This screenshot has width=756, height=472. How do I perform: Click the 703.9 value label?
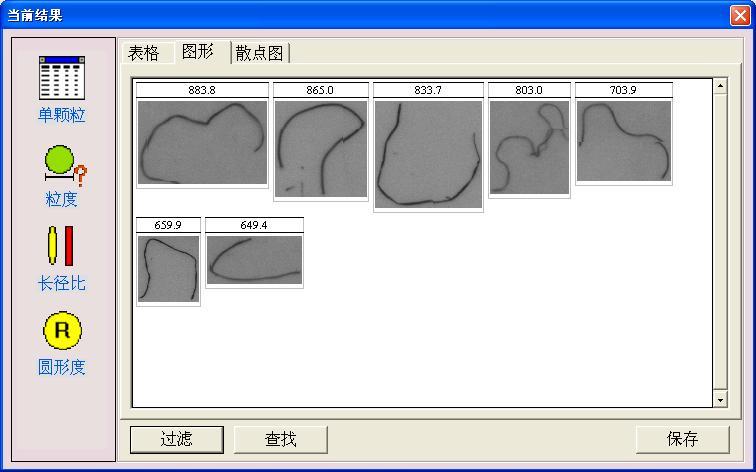(x=624, y=90)
